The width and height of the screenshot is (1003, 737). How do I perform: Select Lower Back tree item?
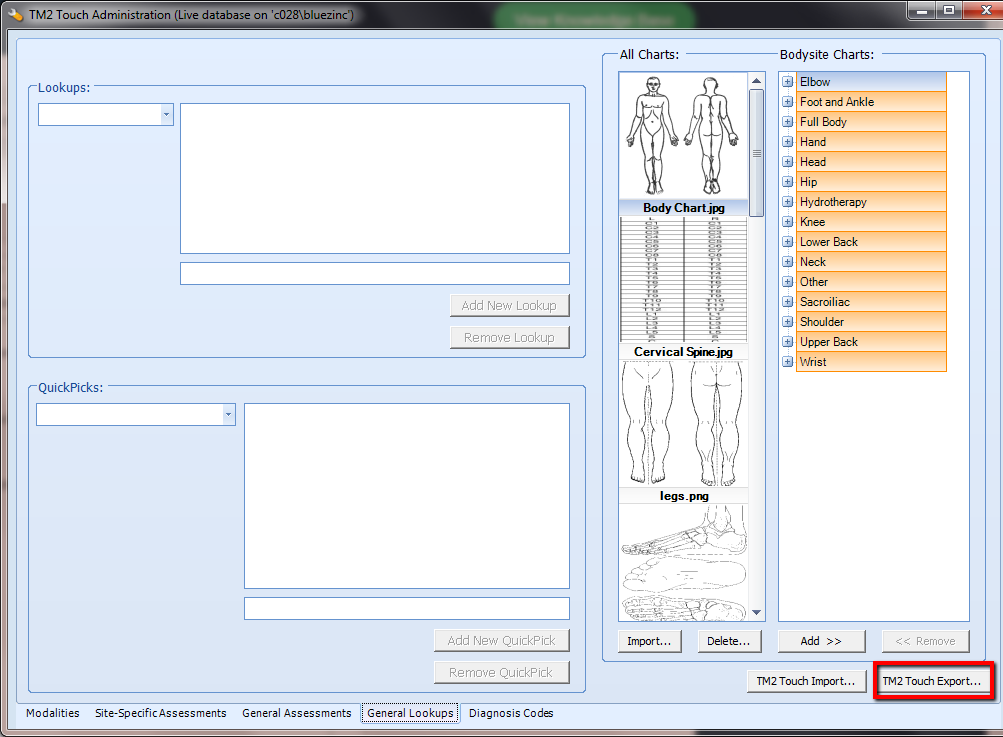pos(871,242)
